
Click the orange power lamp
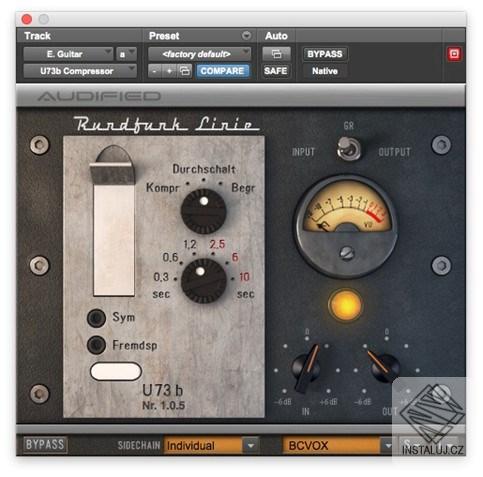click(x=346, y=305)
